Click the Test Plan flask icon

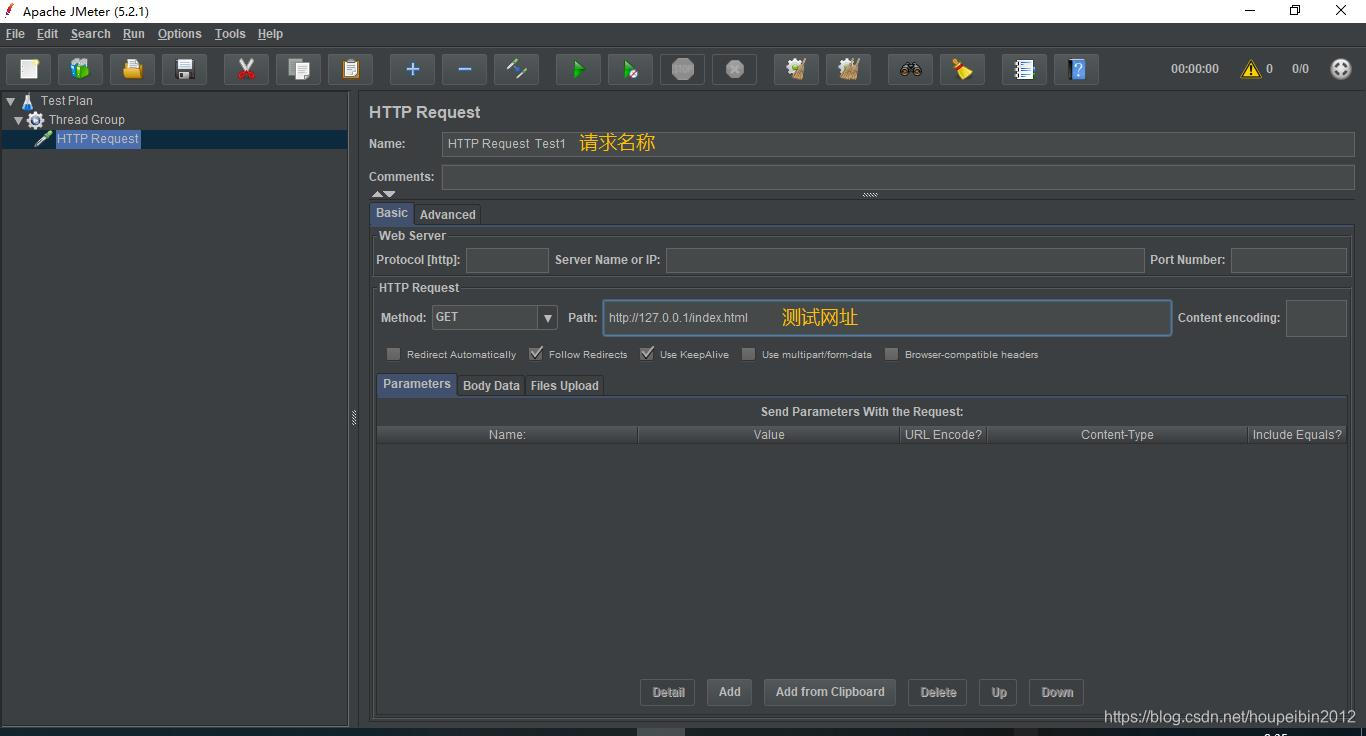point(27,101)
